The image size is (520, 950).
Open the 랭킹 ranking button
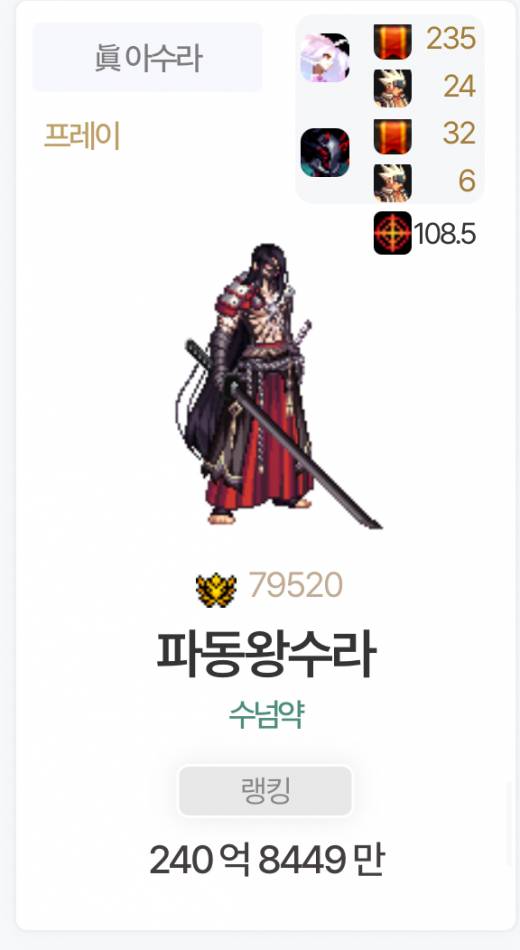click(x=265, y=791)
